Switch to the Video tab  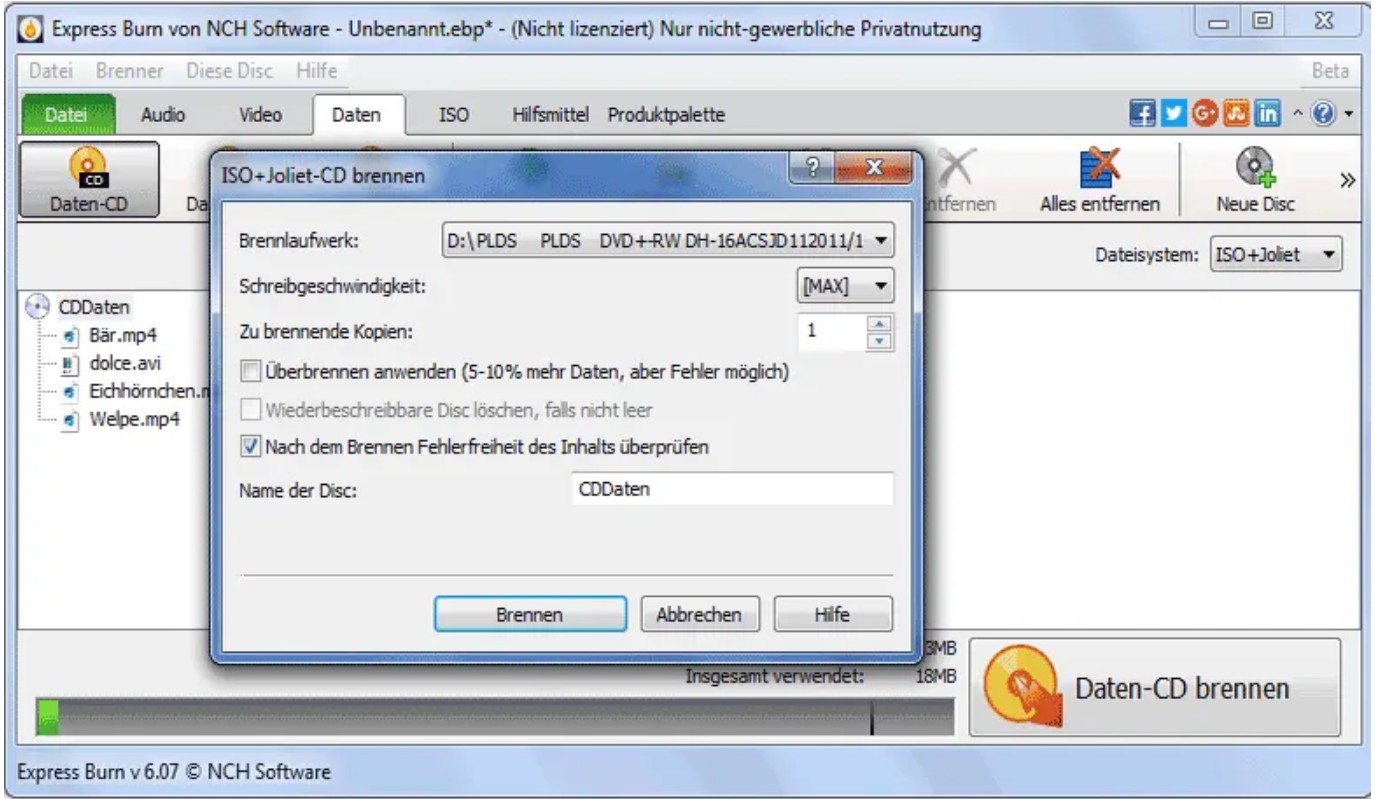pyautogui.click(x=260, y=115)
